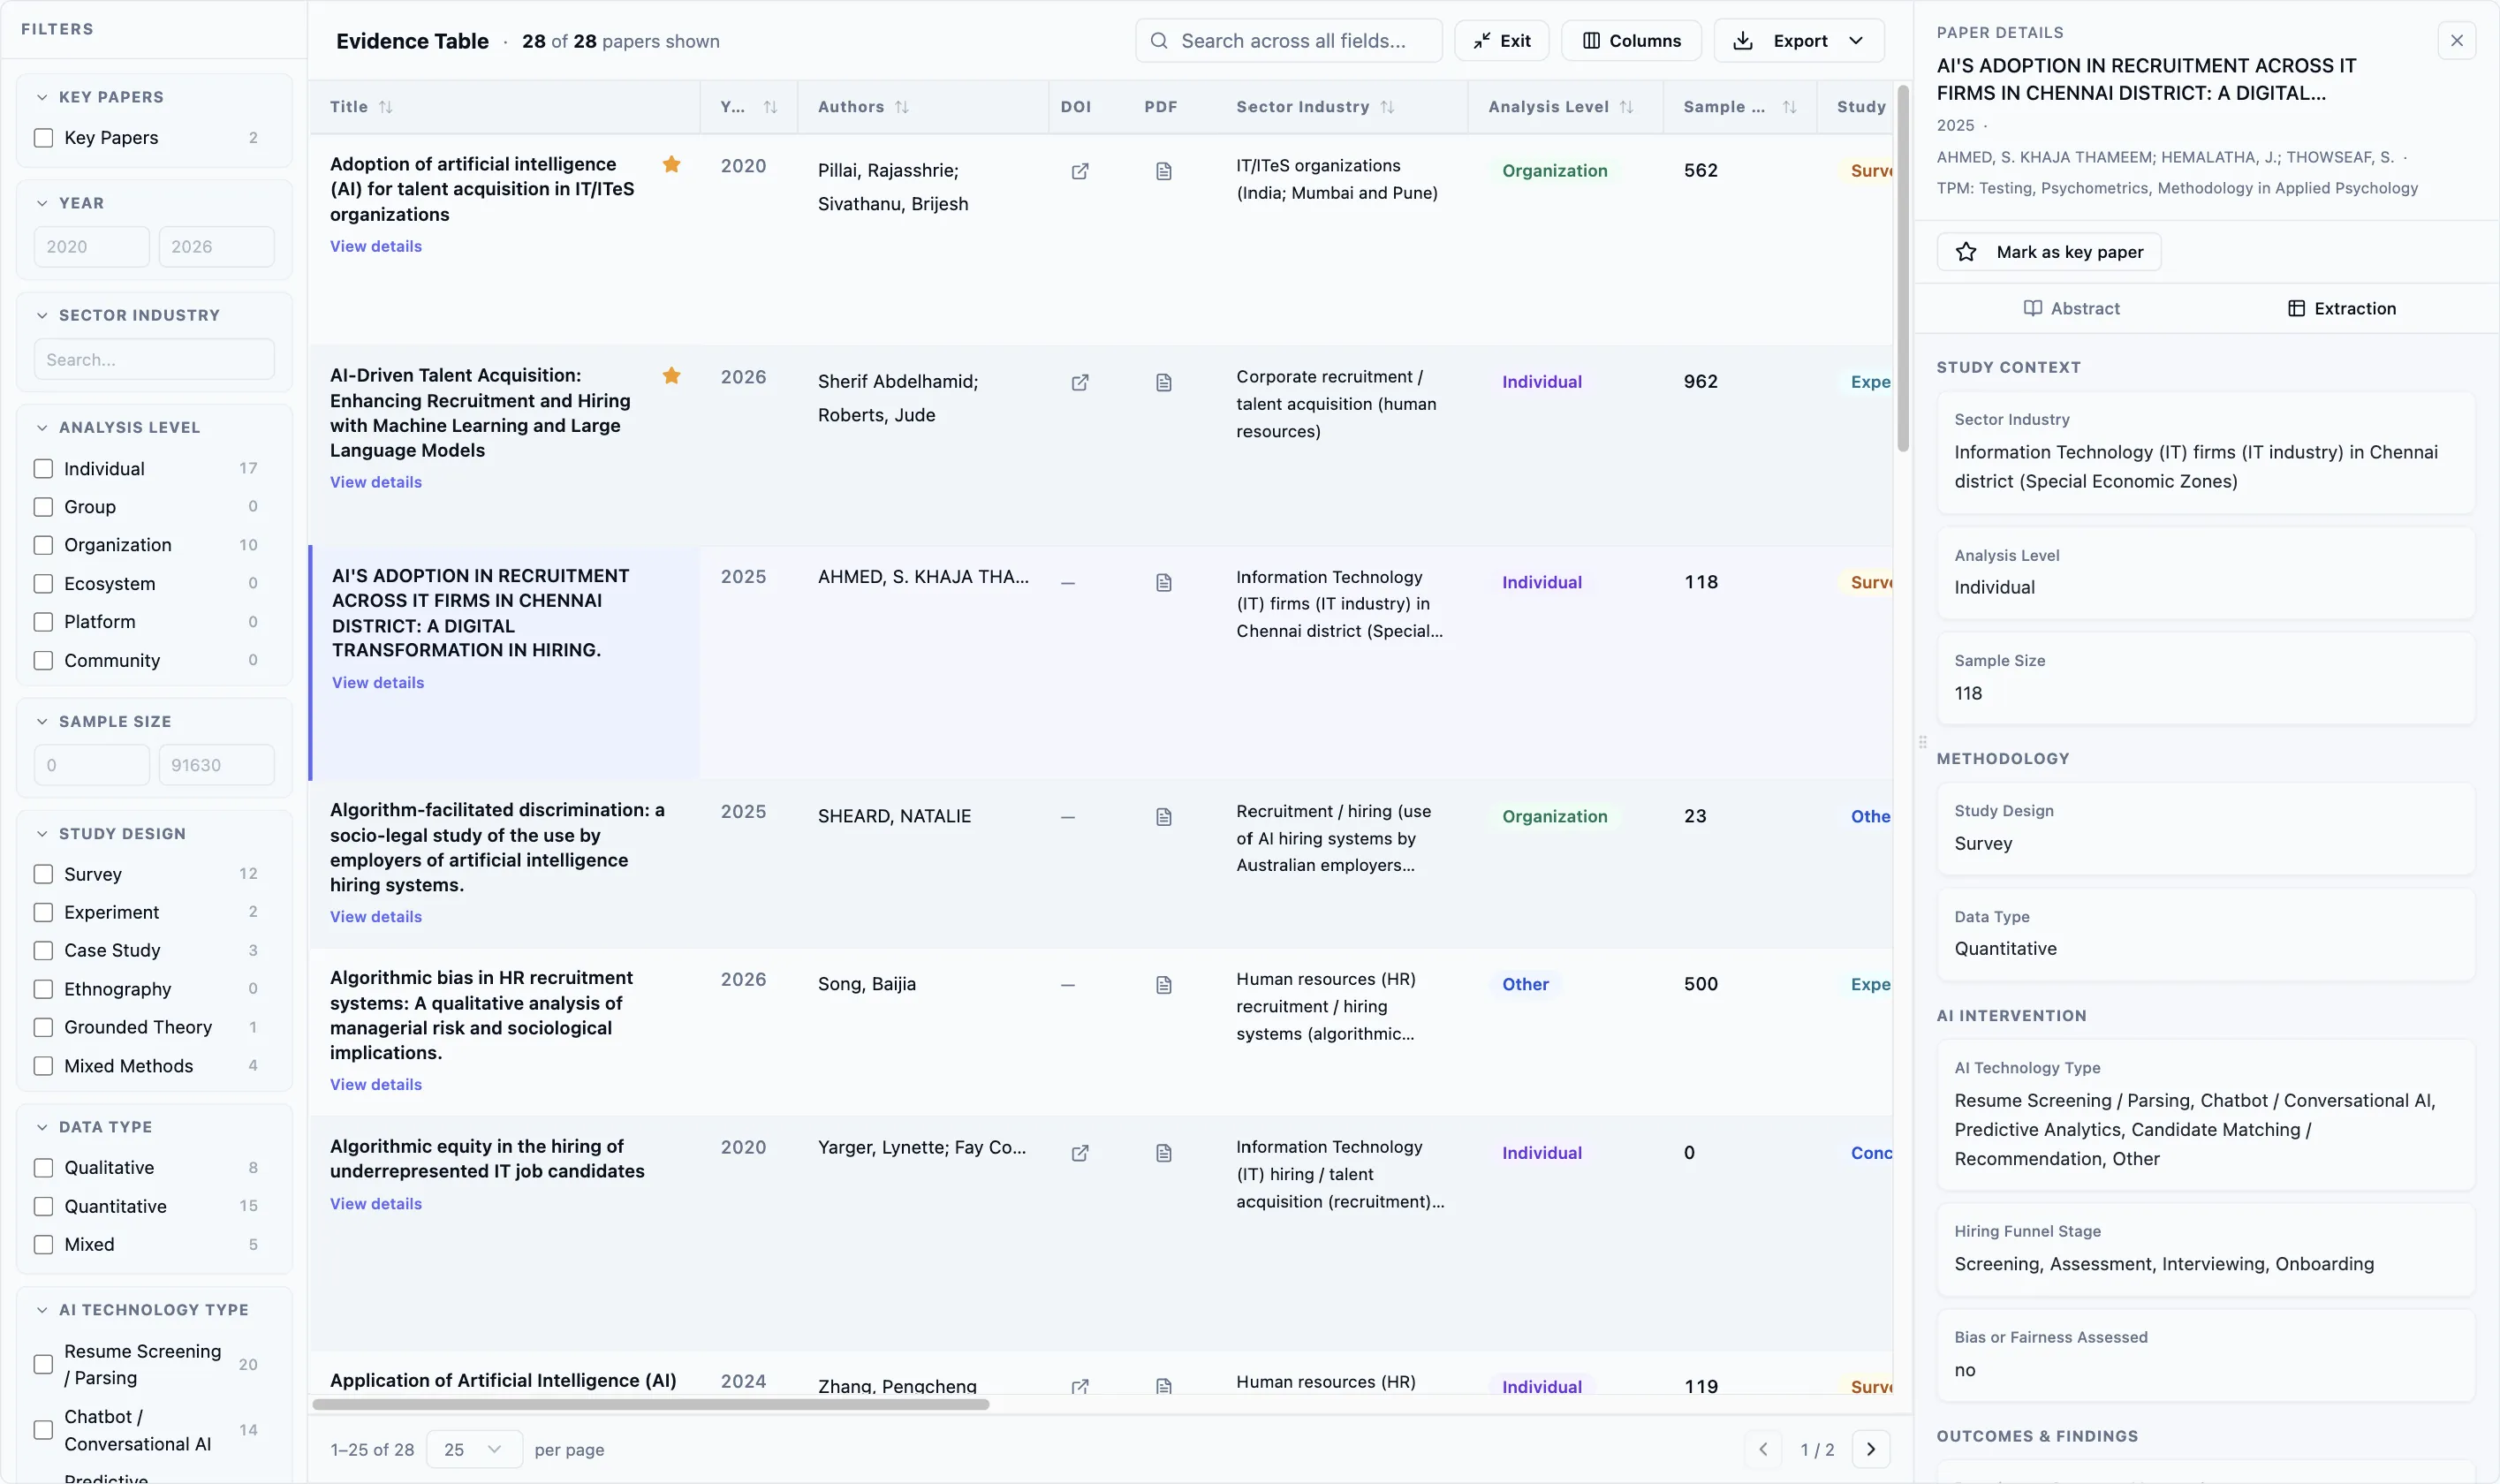Image resolution: width=2500 pixels, height=1484 pixels.
Task: Go to next page of results
Action: pos(1870,1449)
